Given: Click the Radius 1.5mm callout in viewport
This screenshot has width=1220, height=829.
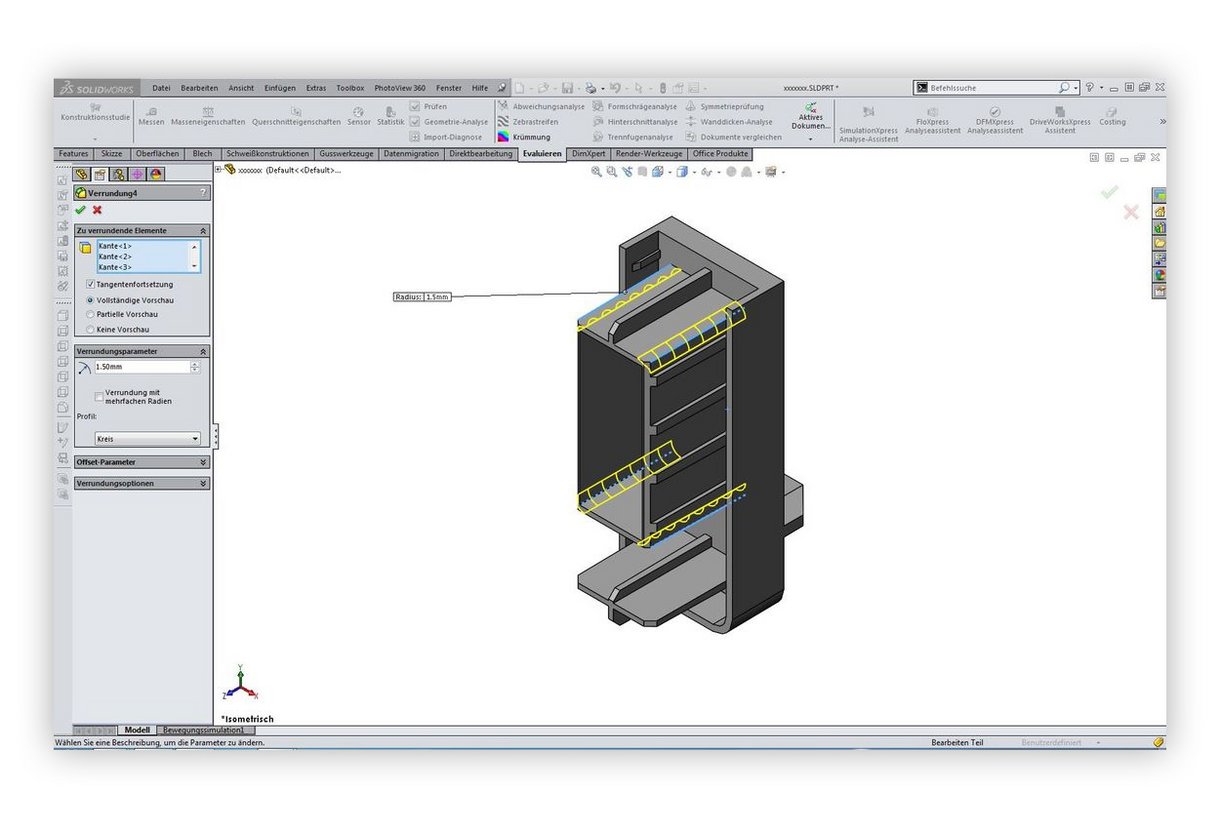Looking at the screenshot, I should [x=423, y=297].
